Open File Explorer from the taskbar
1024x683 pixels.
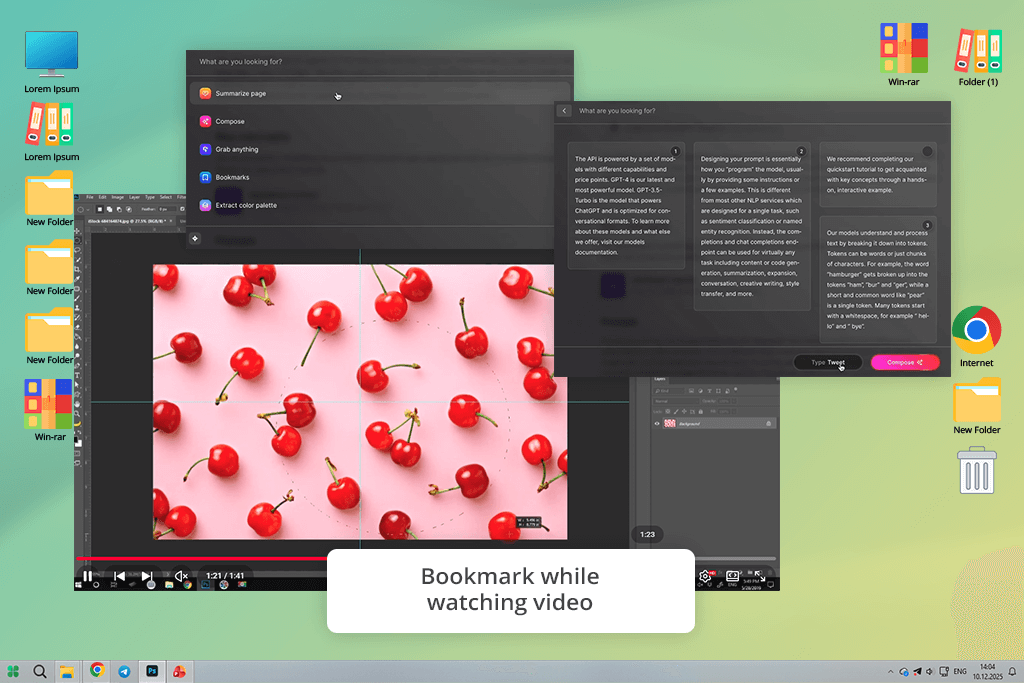67,671
